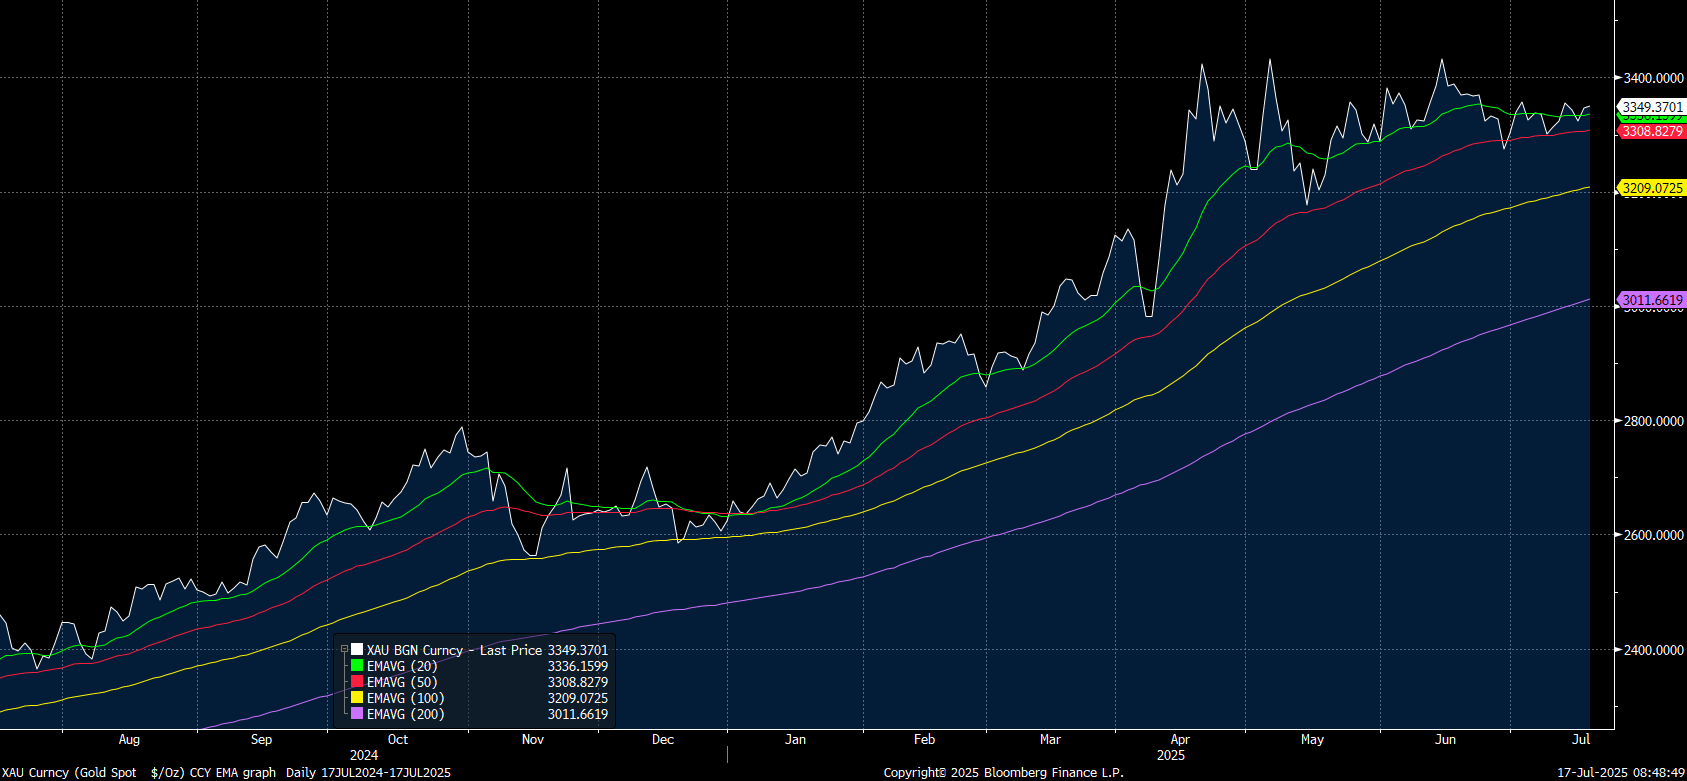Collapse the XAU BGN Curncy legend tree

coord(344,650)
